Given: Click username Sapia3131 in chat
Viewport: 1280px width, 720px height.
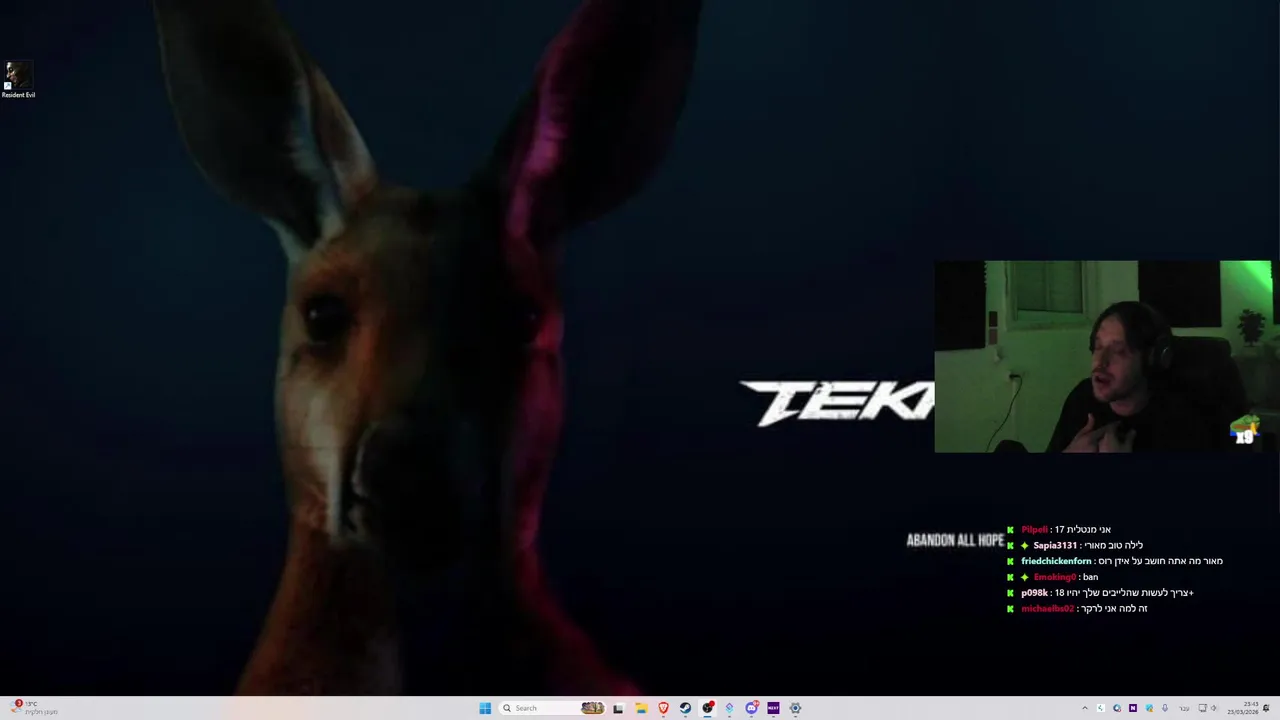Looking at the screenshot, I should pyautogui.click(x=1055, y=546).
